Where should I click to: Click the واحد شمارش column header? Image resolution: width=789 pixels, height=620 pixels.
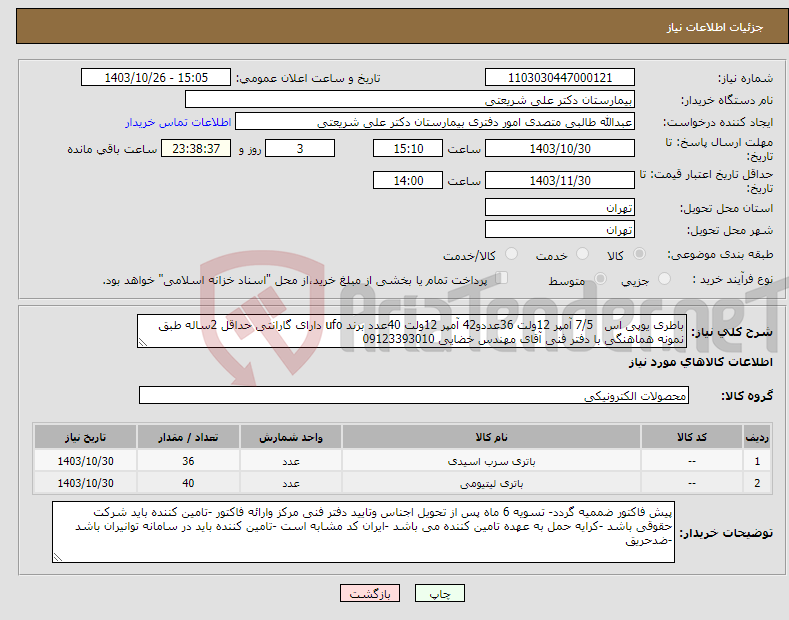click(291, 437)
